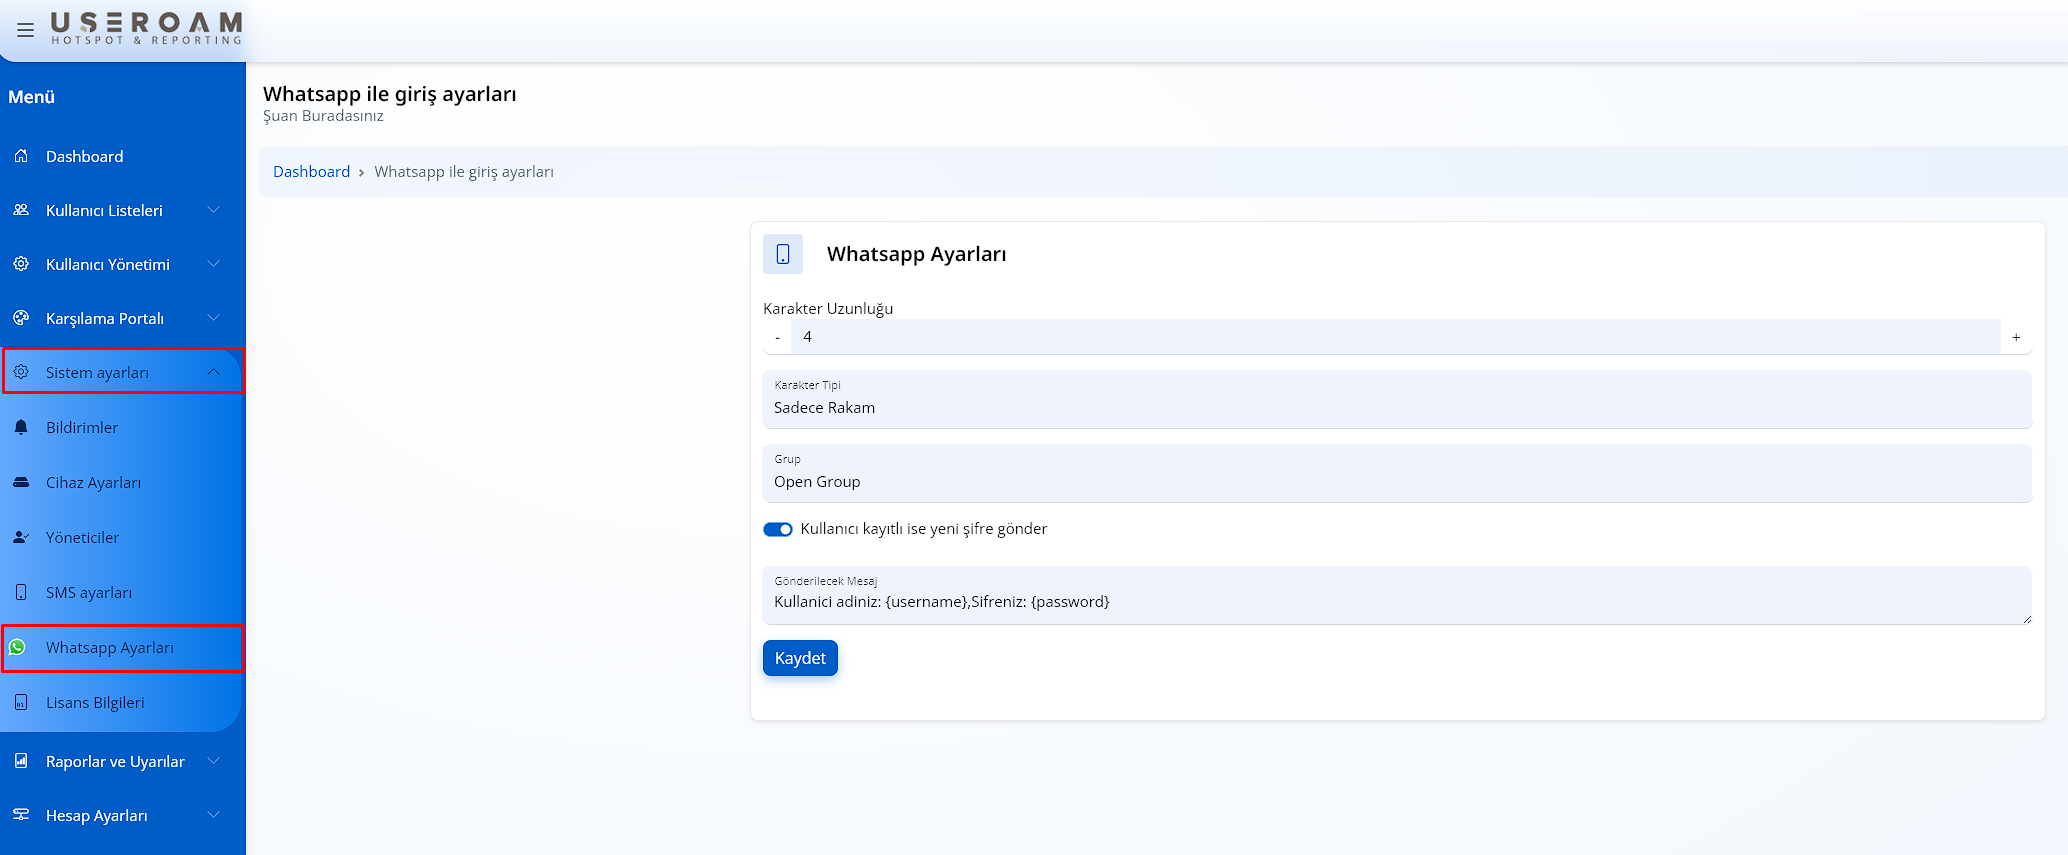The height and width of the screenshot is (855, 2068).
Task: Toggle 'Kullanıcı kayıtlı ise yeni şifre gönder' switch
Action: coord(778,529)
